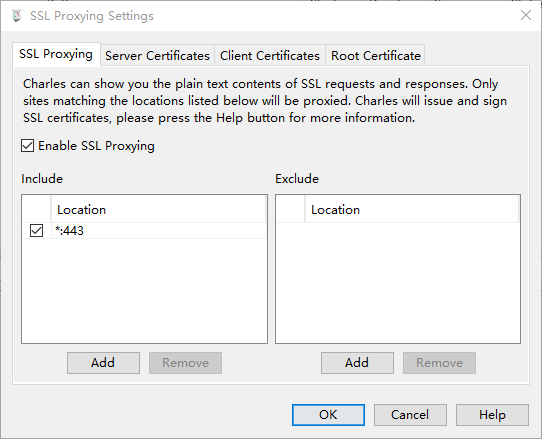Image resolution: width=542 pixels, height=439 pixels.
Task: Toggle the Enable SSL Proxying checkbox
Action: pyautogui.click(x=27, y=146)
